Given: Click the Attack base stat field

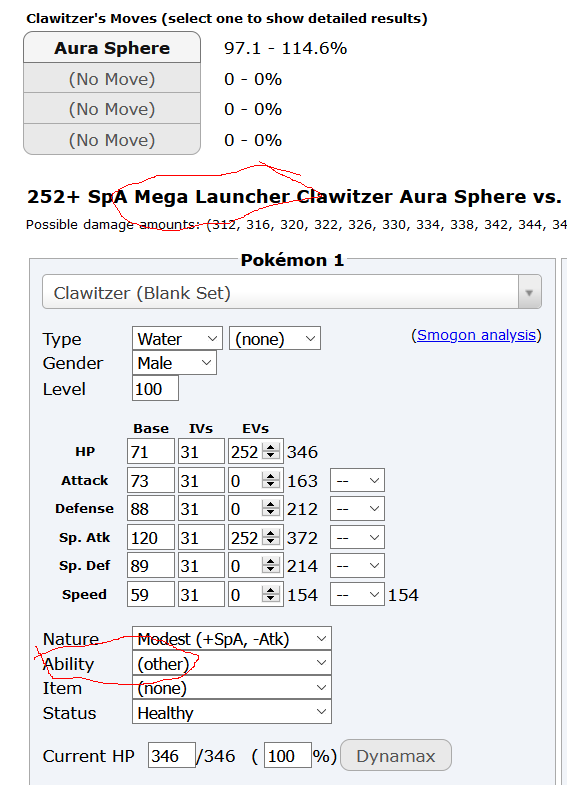Looking at the screenshot, I should (x=151, y=481).
